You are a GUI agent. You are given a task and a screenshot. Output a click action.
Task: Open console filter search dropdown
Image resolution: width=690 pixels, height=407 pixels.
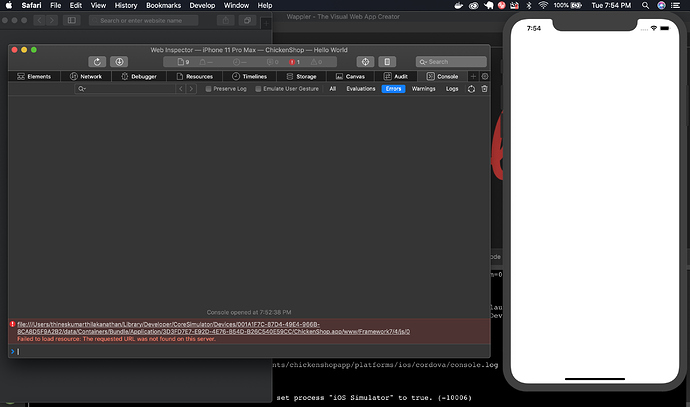(81, 89)
